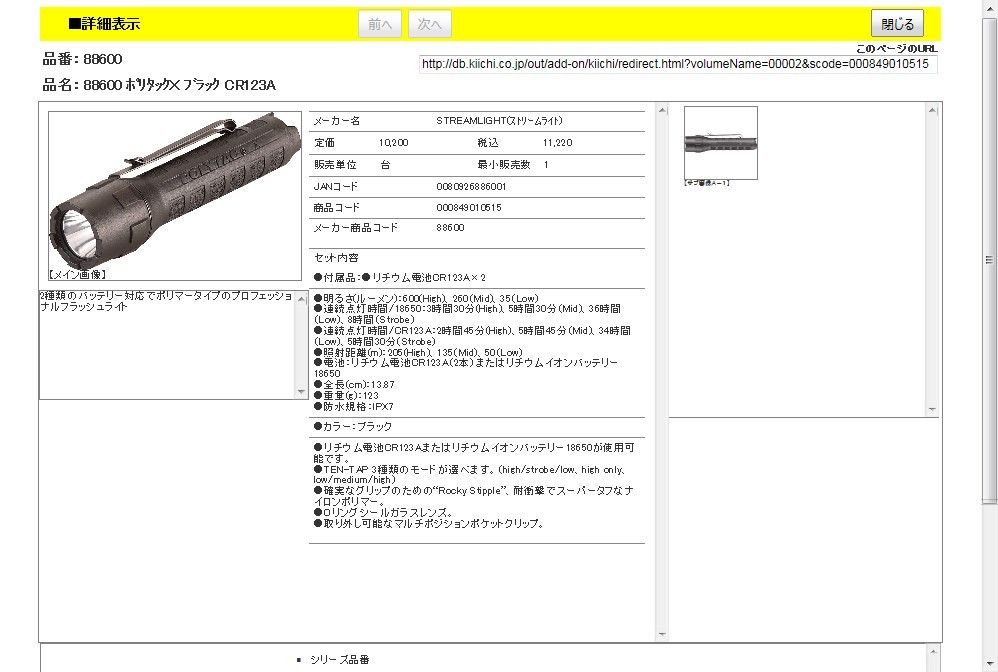Click up arrow of bottom series panel scrollbar
The width and height of the screenshot is (998, 672).
point(932,650)
